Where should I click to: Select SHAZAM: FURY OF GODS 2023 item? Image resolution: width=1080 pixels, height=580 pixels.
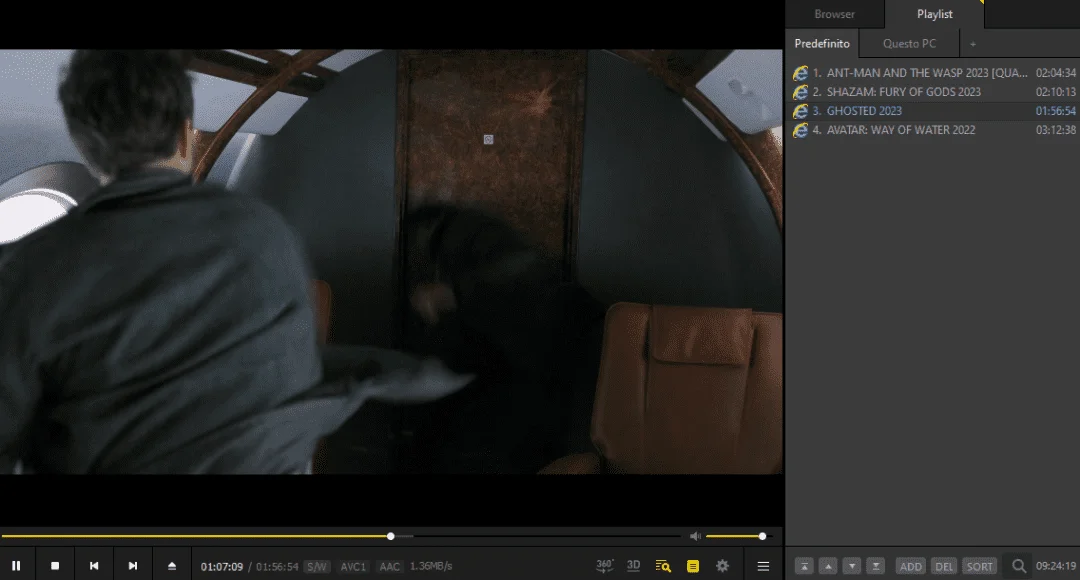(x=933, y=92)
